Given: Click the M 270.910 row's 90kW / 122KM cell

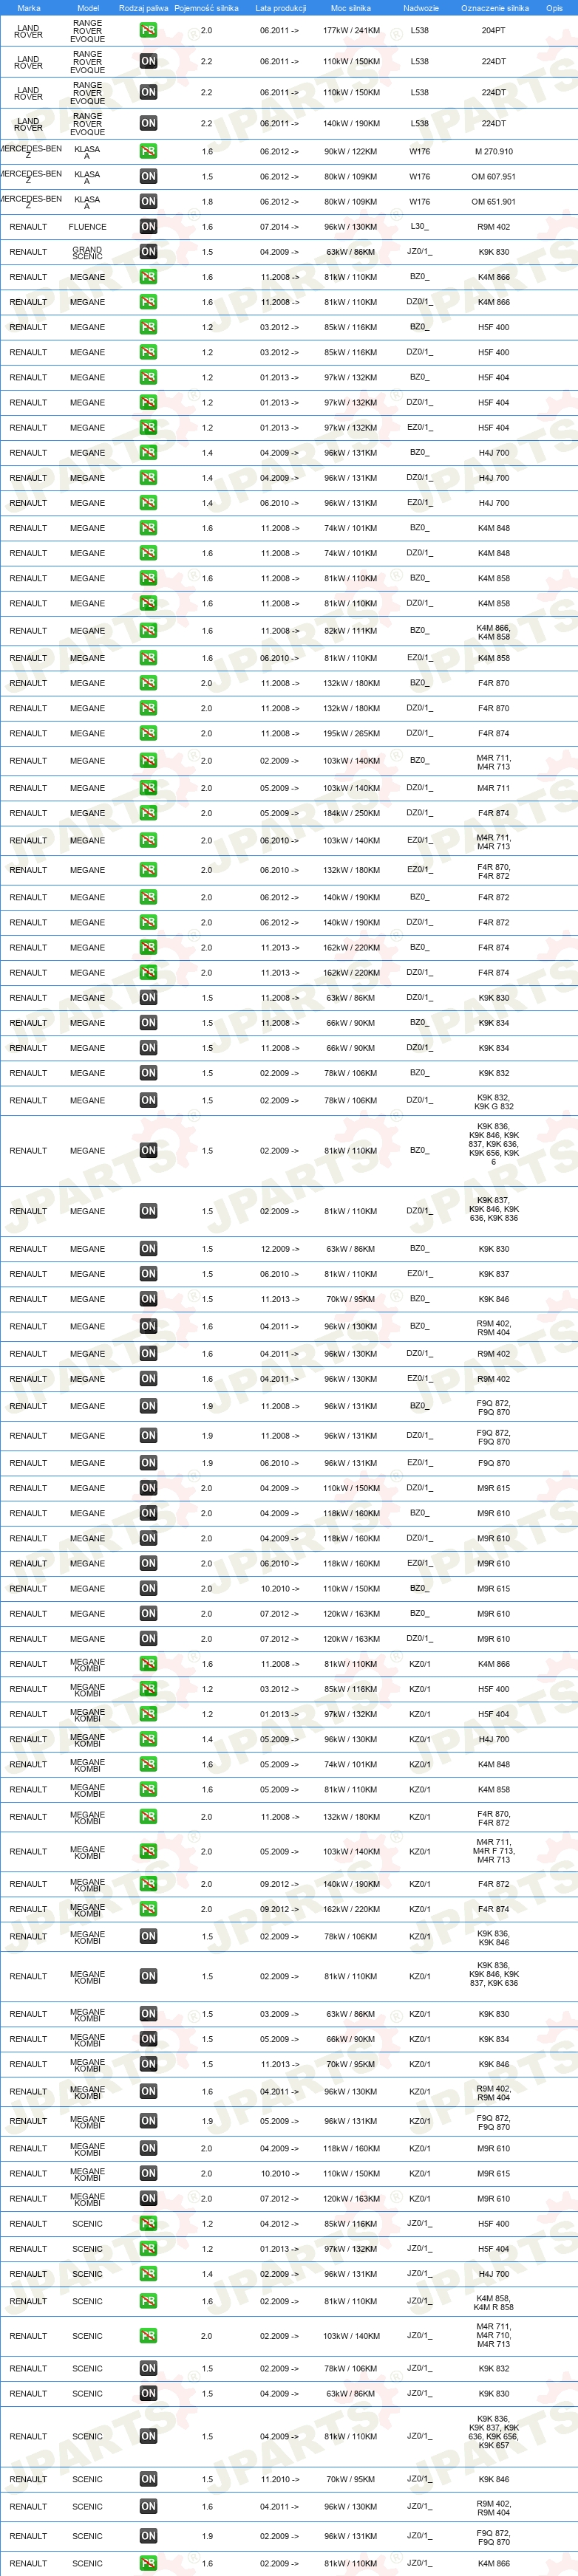Looking at the screenshot, I should pos(351,152).
